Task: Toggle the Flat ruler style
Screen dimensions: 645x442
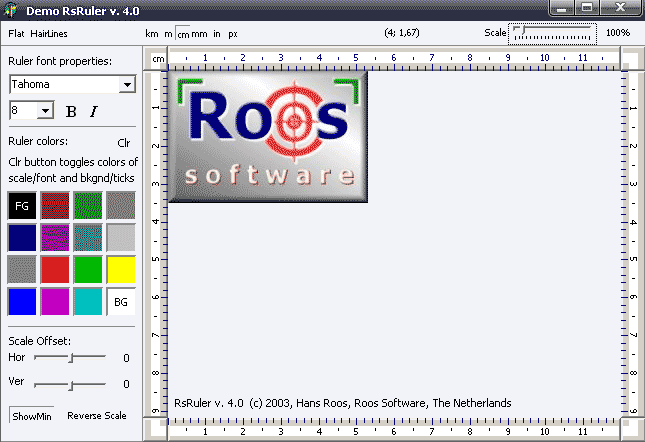Action: point(16,34)
